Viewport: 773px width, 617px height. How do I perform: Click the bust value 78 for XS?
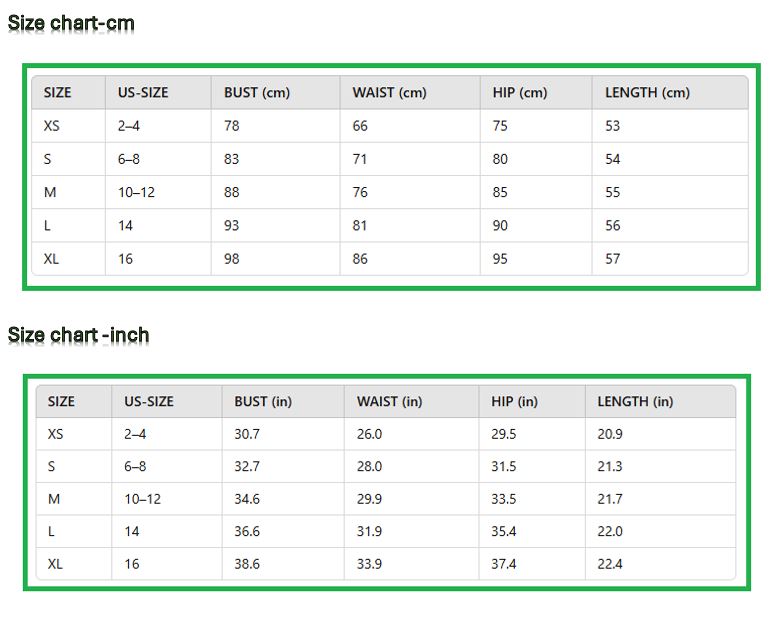[232, 126]
